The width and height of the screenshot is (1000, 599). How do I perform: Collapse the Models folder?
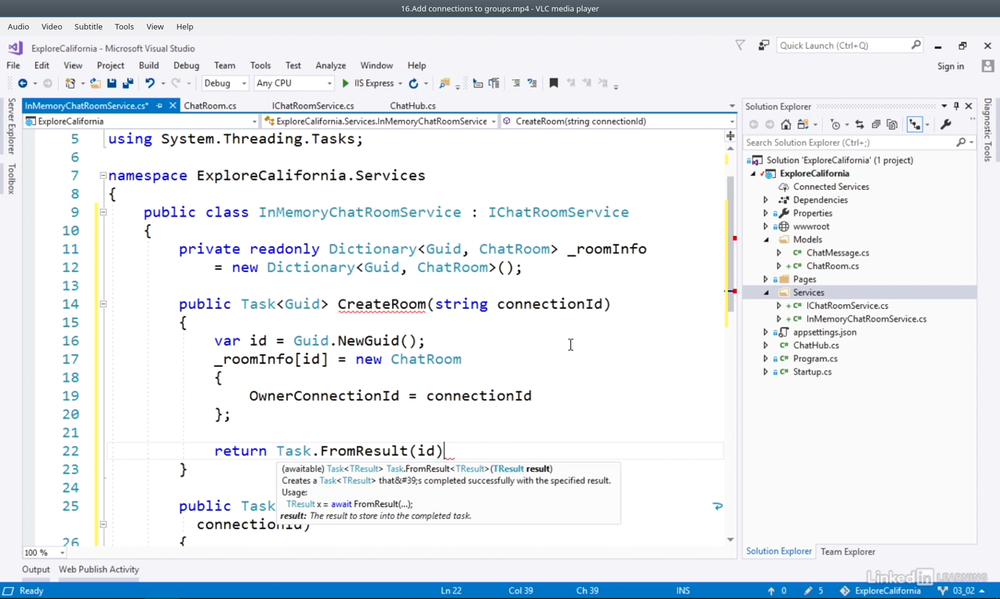pos(766,240)
